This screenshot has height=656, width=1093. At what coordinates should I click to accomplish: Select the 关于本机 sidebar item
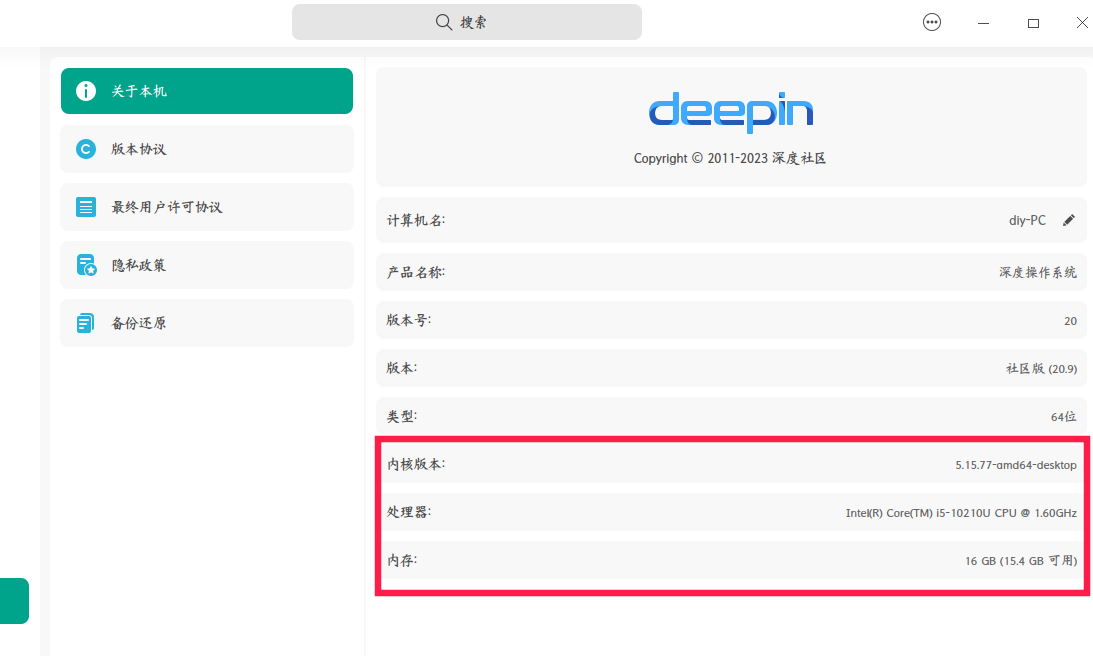207,91
